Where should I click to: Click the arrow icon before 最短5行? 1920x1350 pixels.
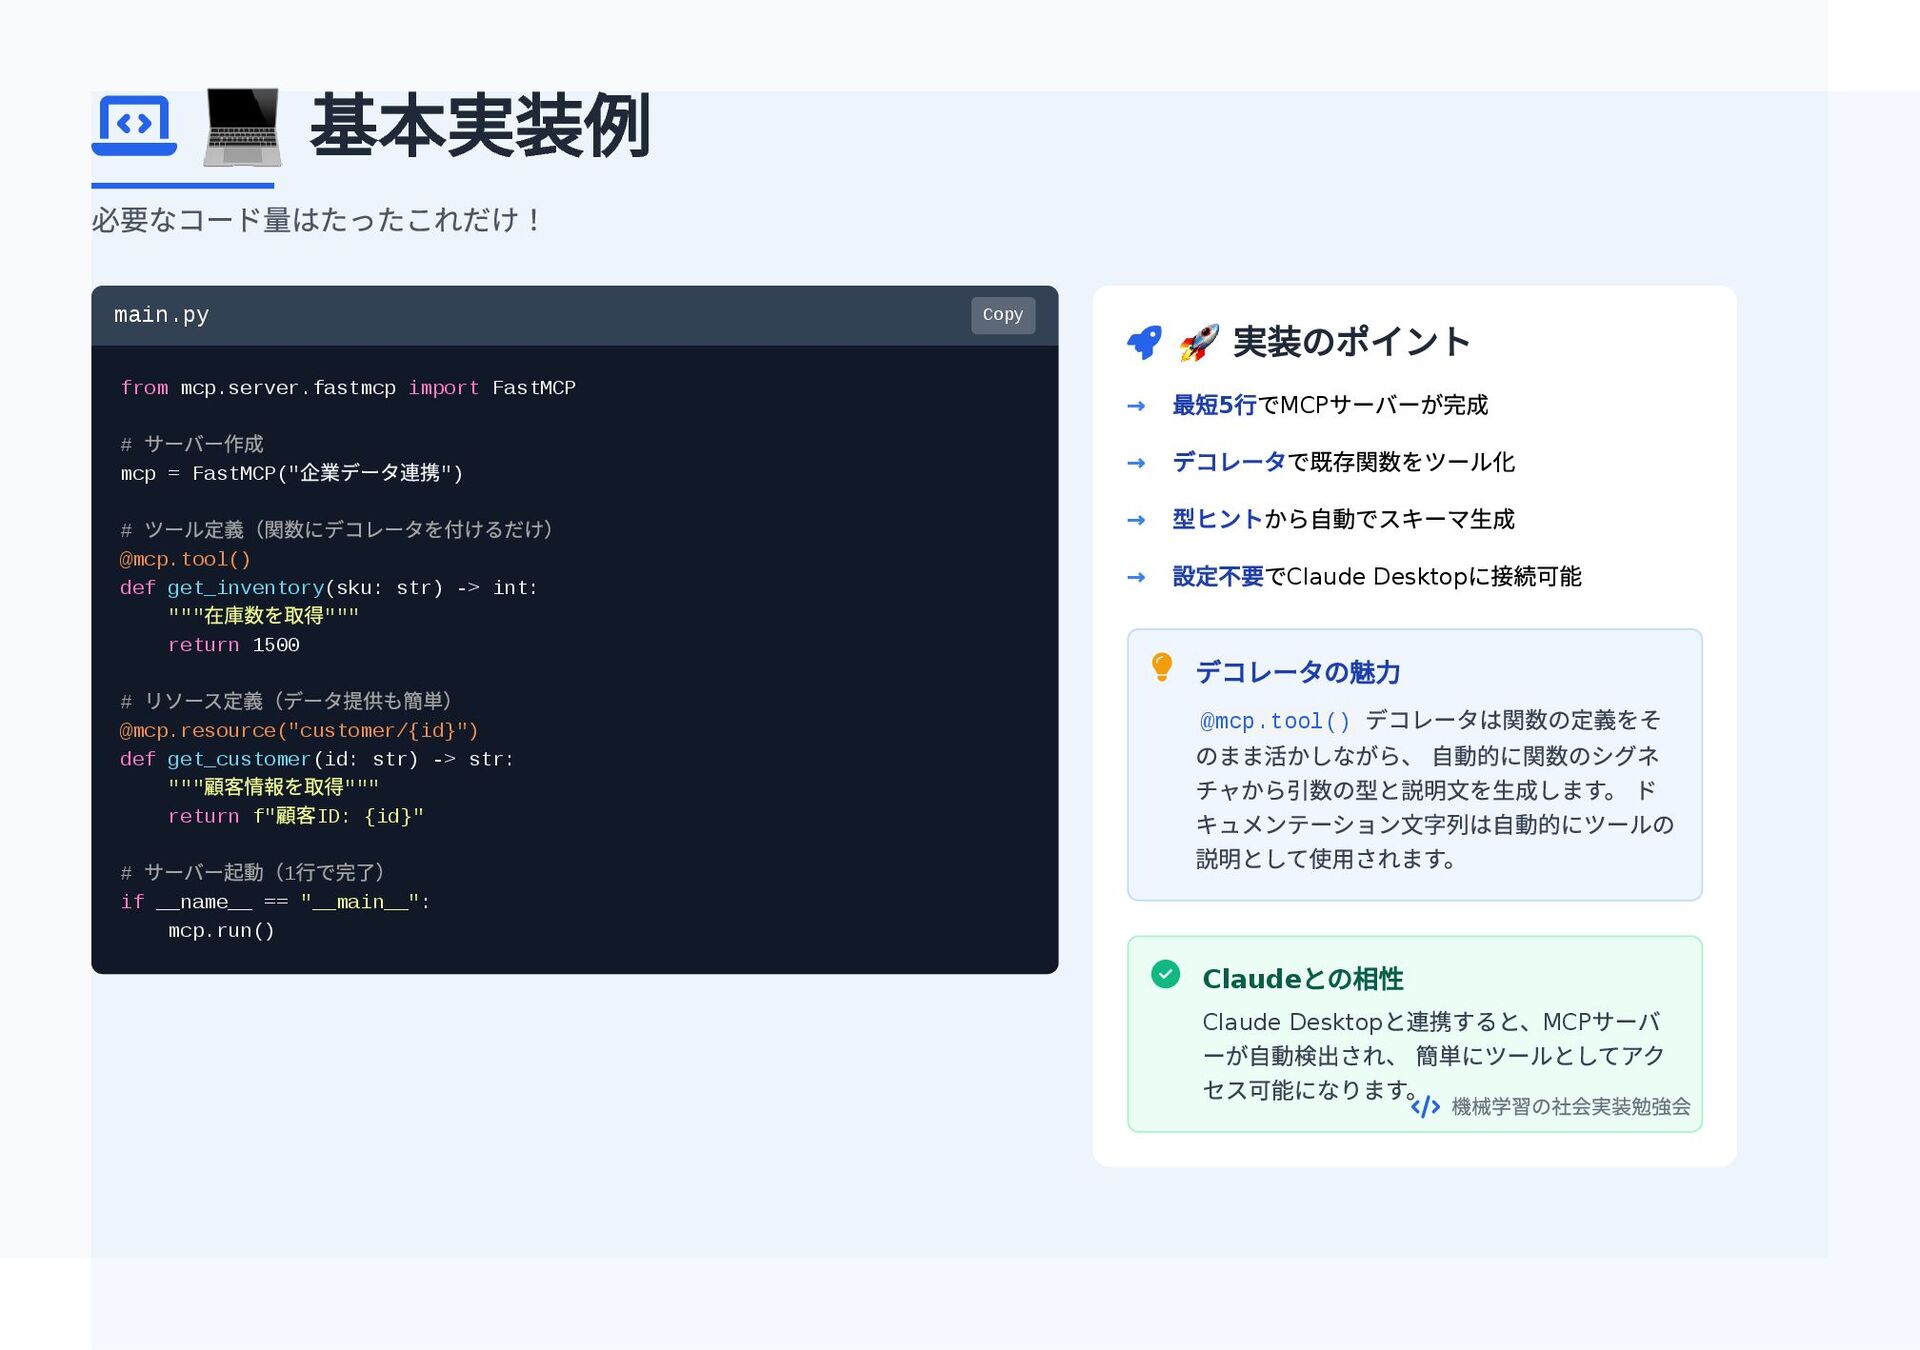[1136, 406]
